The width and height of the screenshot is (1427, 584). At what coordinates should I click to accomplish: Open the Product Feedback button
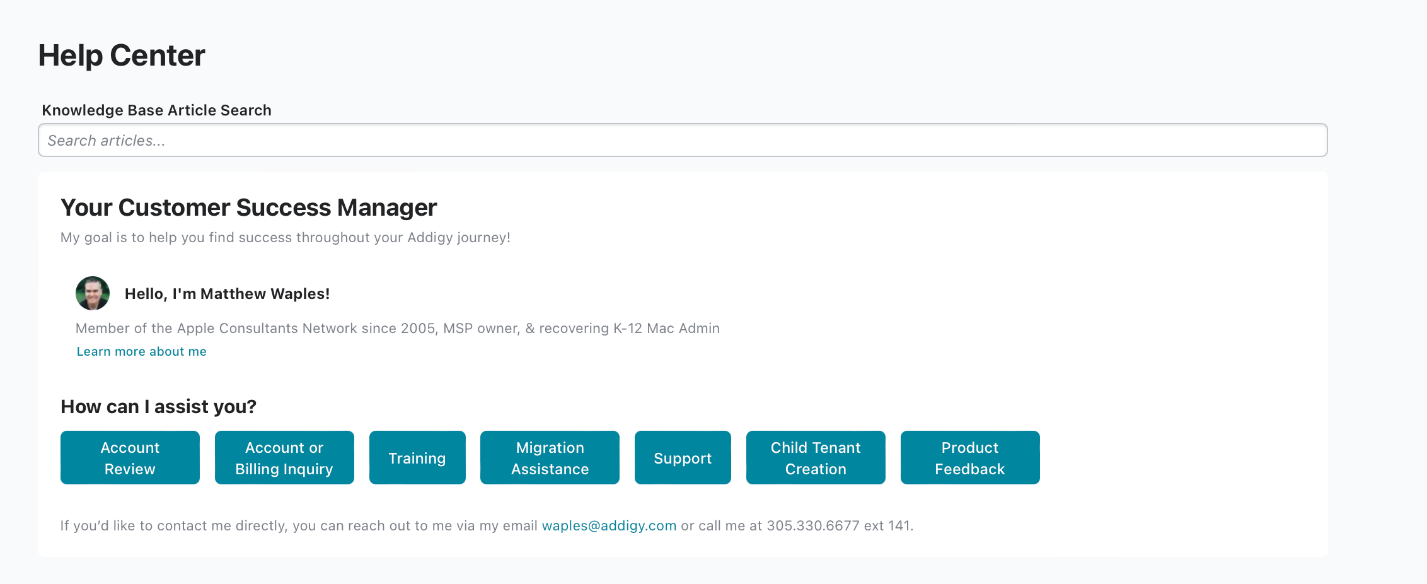(970, 458)
